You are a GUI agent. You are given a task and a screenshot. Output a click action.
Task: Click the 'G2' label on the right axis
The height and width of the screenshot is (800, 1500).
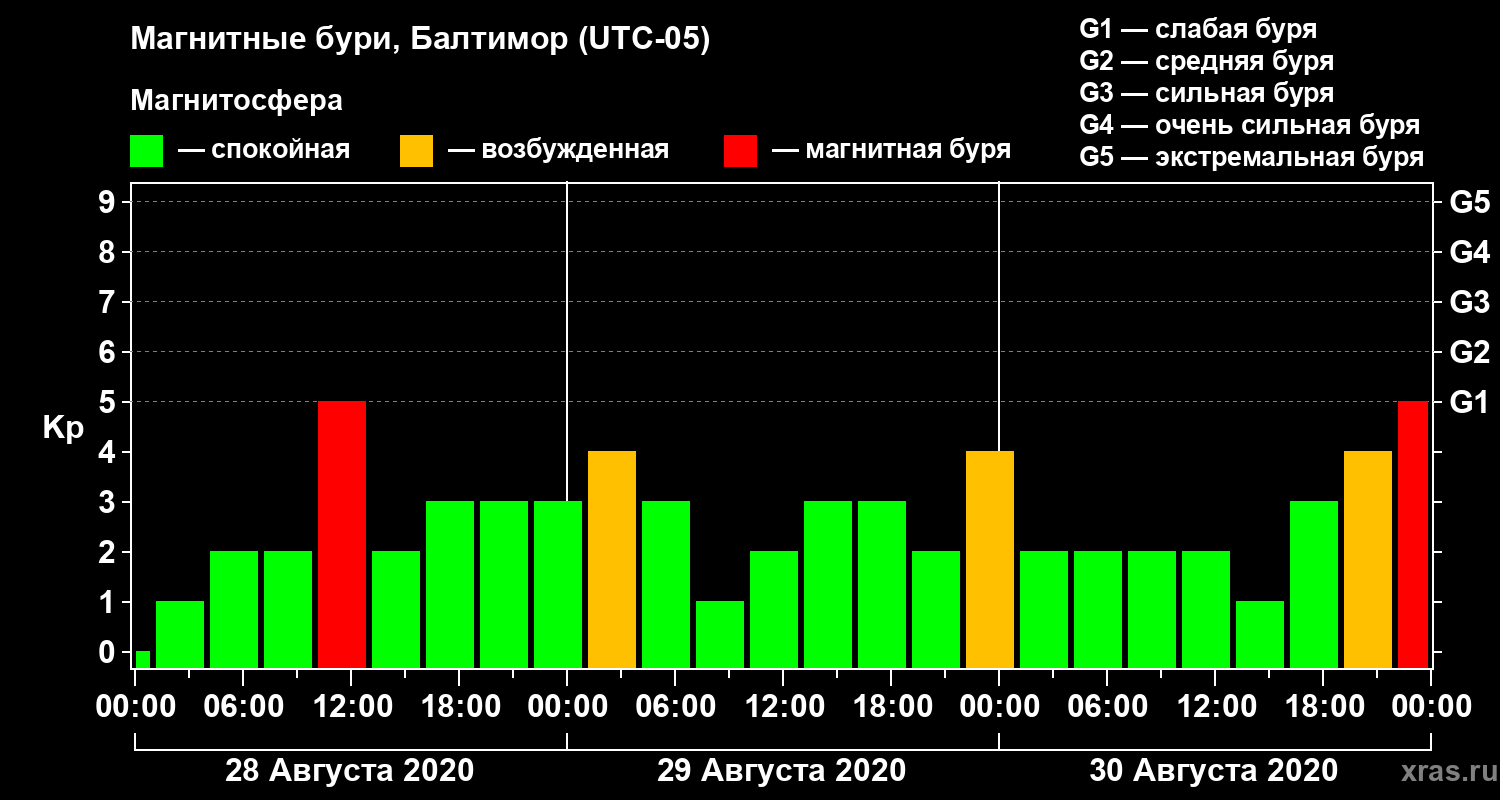pos(1469,352)
